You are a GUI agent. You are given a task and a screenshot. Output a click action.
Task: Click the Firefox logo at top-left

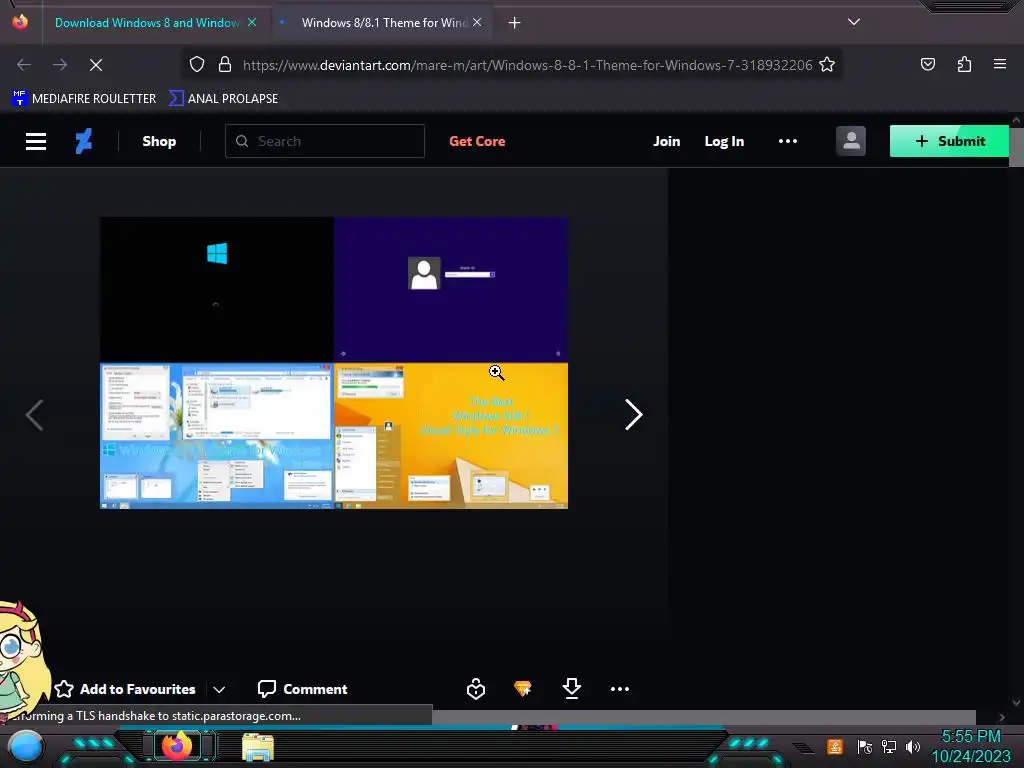(20, 22)
